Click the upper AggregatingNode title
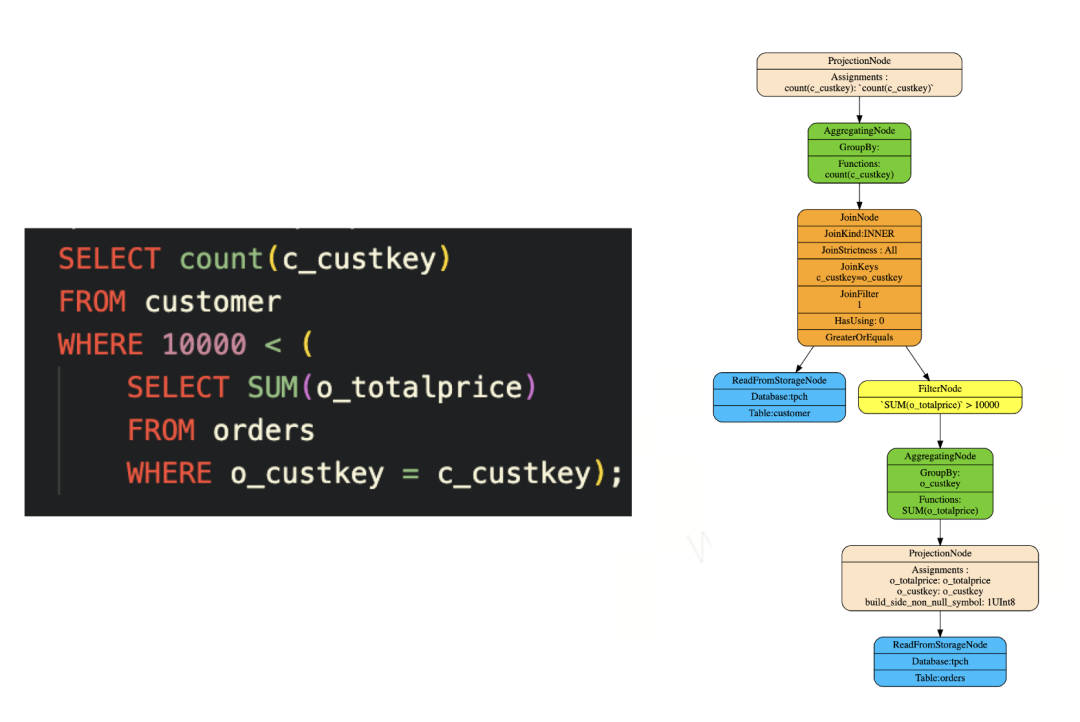Viewport: 1080px width, 722px height. [x=859, y=131]
